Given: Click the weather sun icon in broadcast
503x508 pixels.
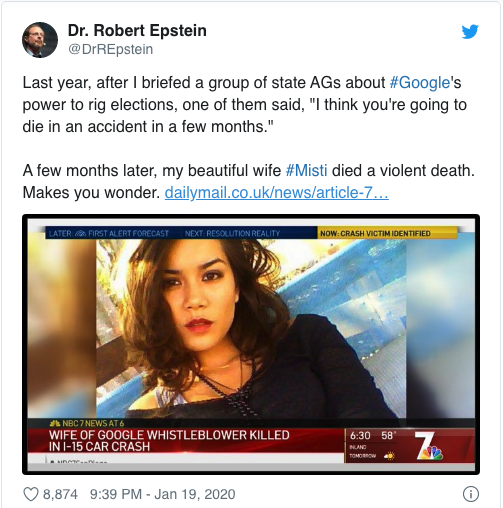Looking at the screenshot, I should (389, 455).
